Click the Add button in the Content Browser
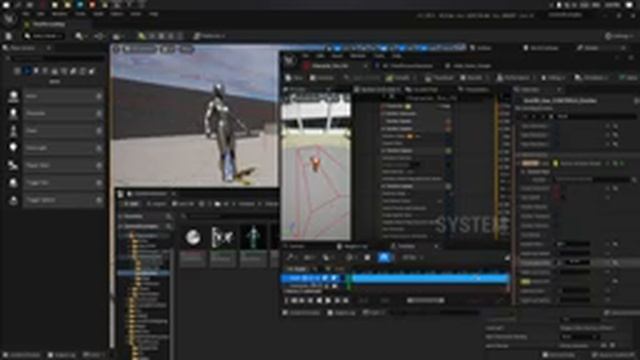The width and height of the screenshot is (640, 360). coord(131,204)
